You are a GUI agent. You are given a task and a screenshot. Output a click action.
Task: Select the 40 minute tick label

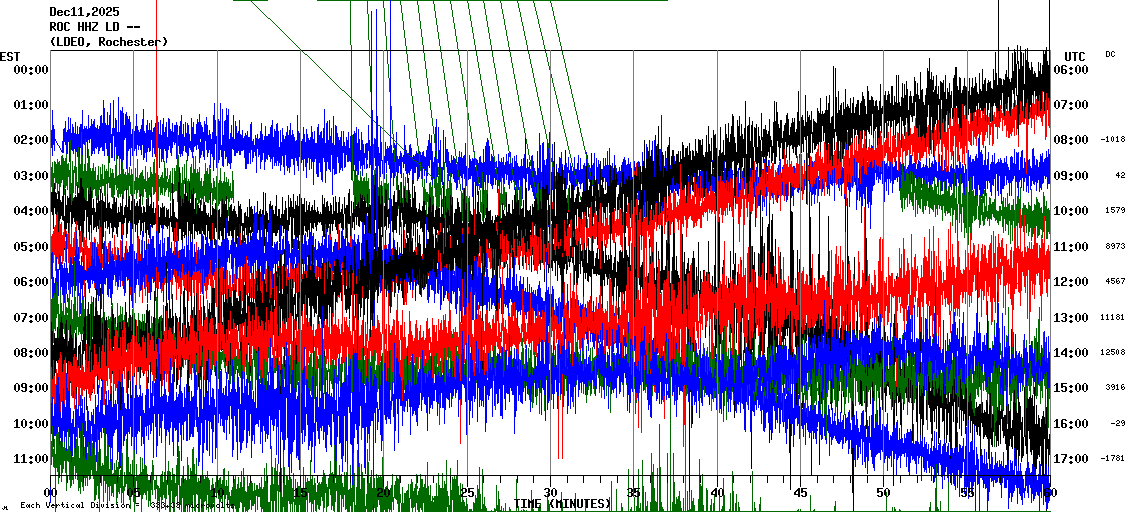pos(717,493)
